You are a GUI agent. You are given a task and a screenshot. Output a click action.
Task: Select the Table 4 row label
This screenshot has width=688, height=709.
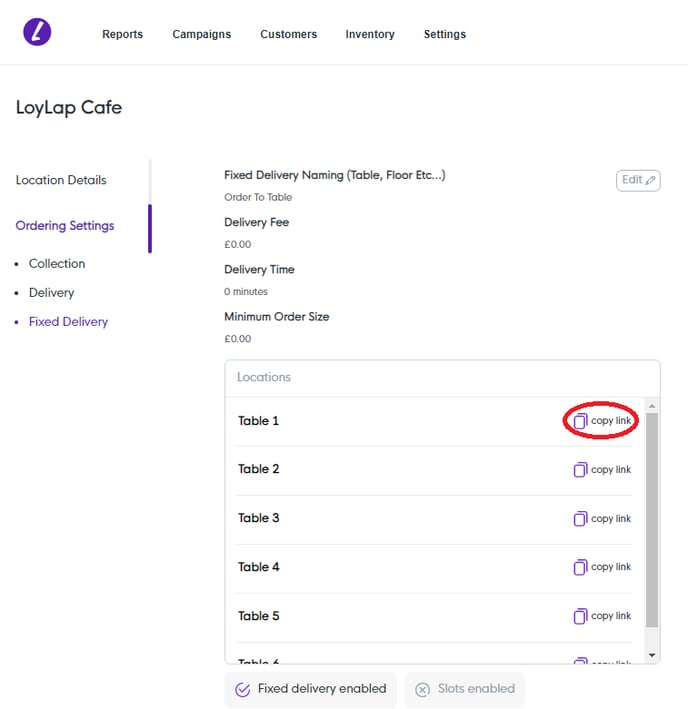coord(259,567)
